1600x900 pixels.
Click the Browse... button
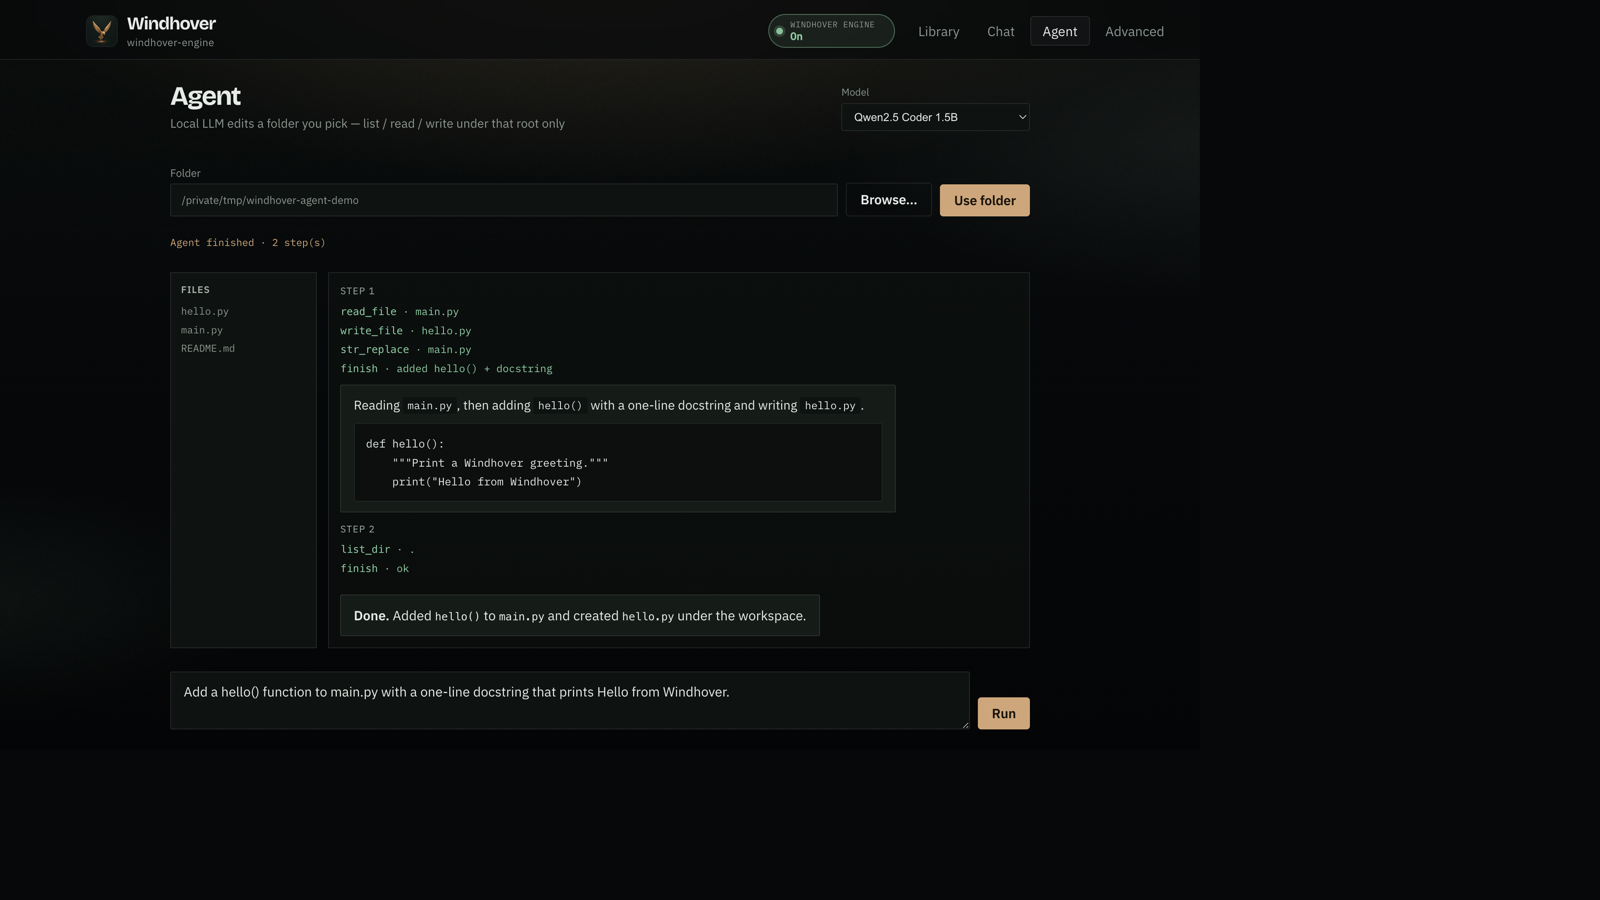point(888,200)
